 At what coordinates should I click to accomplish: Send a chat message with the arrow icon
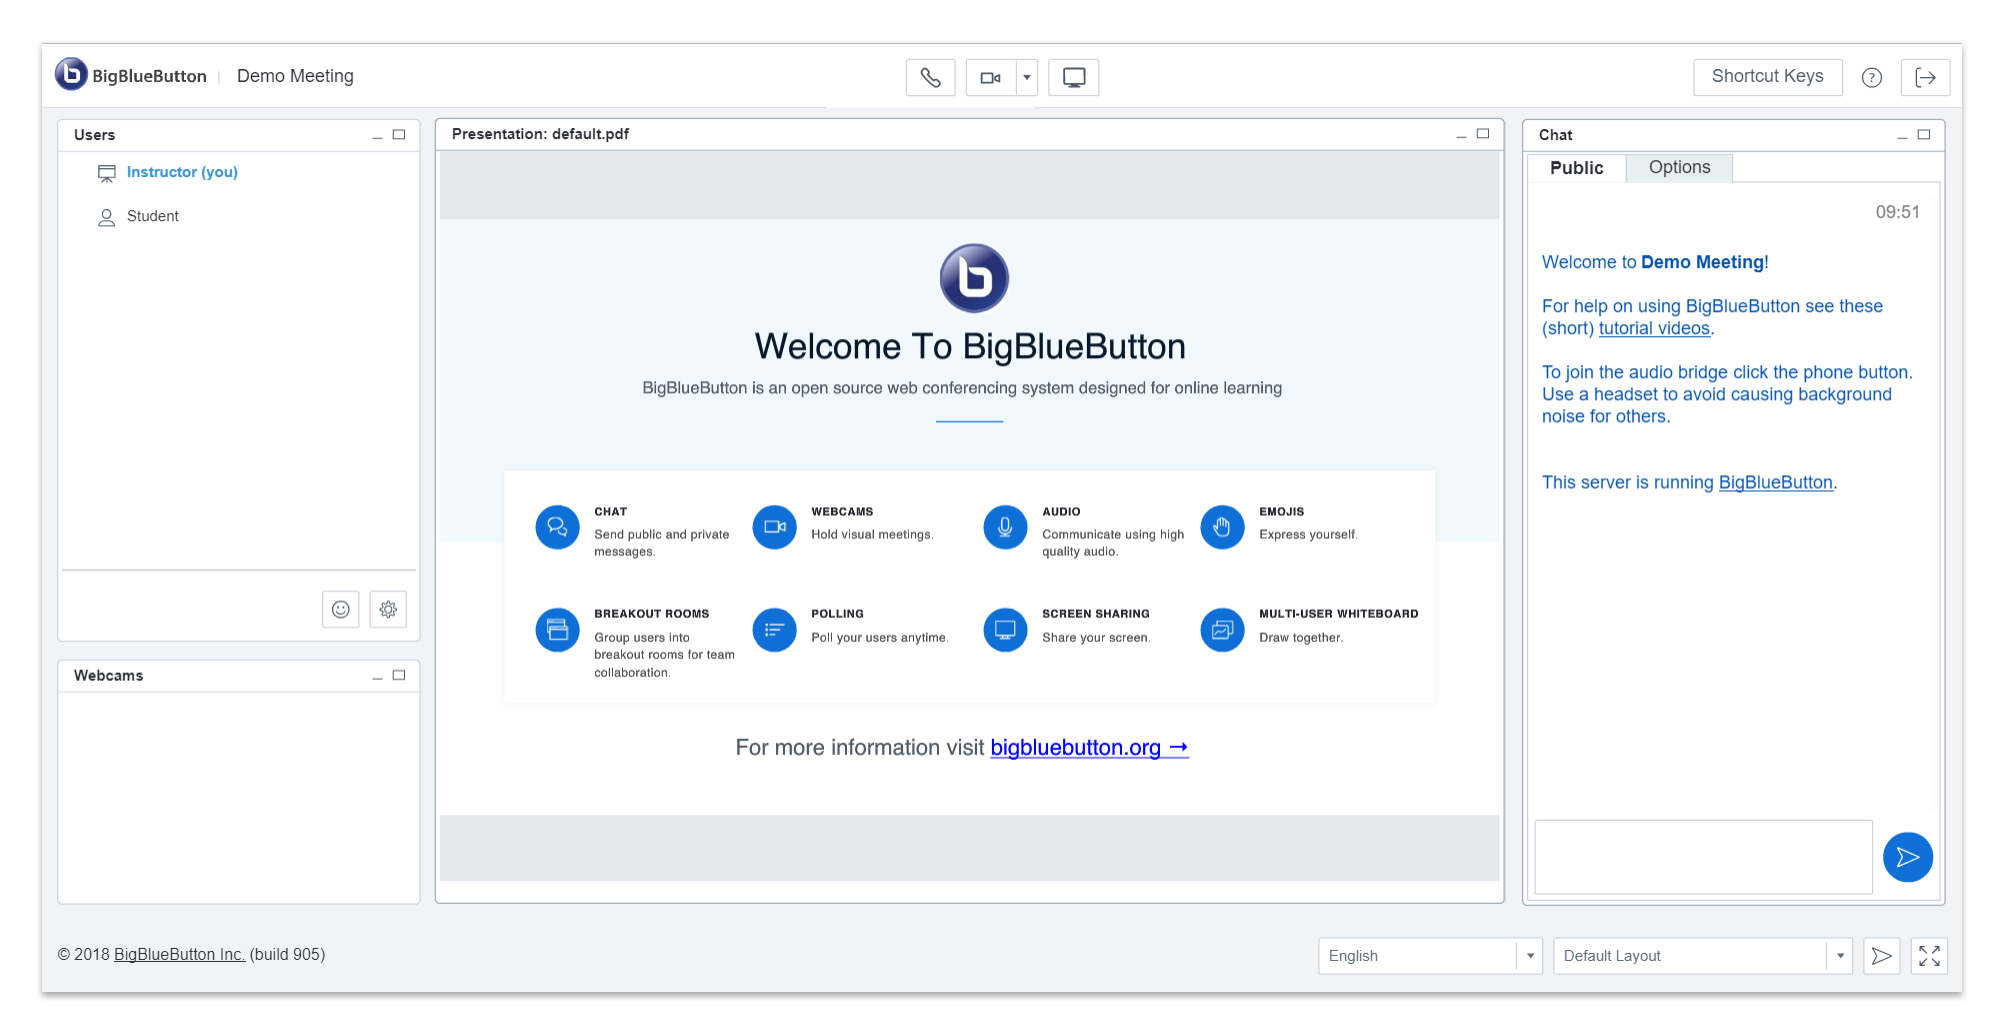click(1907, 857)
